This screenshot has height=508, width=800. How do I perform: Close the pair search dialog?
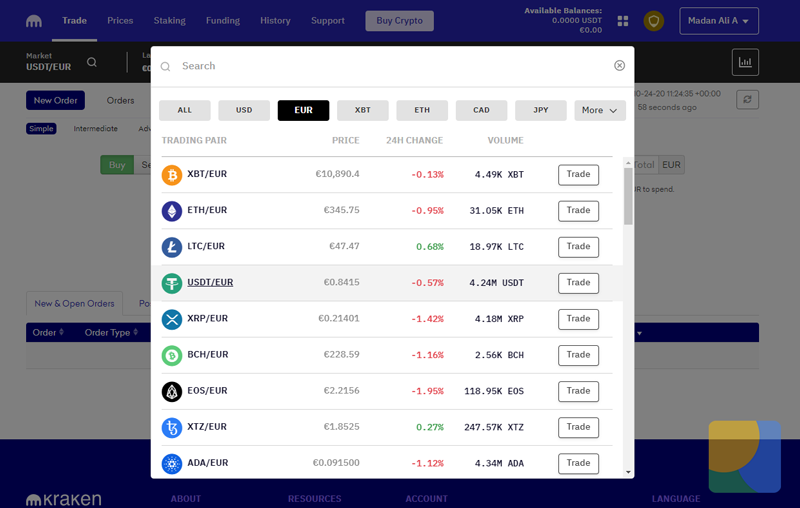click(619, 65)
